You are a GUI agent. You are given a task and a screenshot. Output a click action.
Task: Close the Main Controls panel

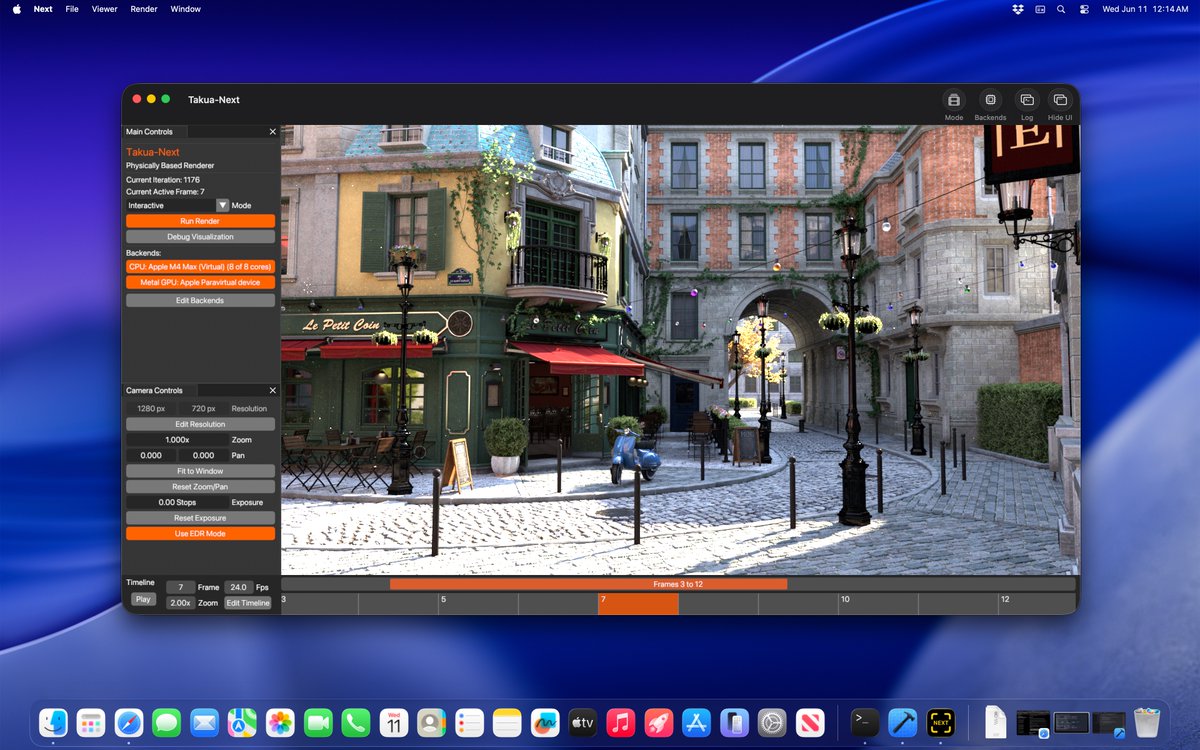click(x=273, y=132)
